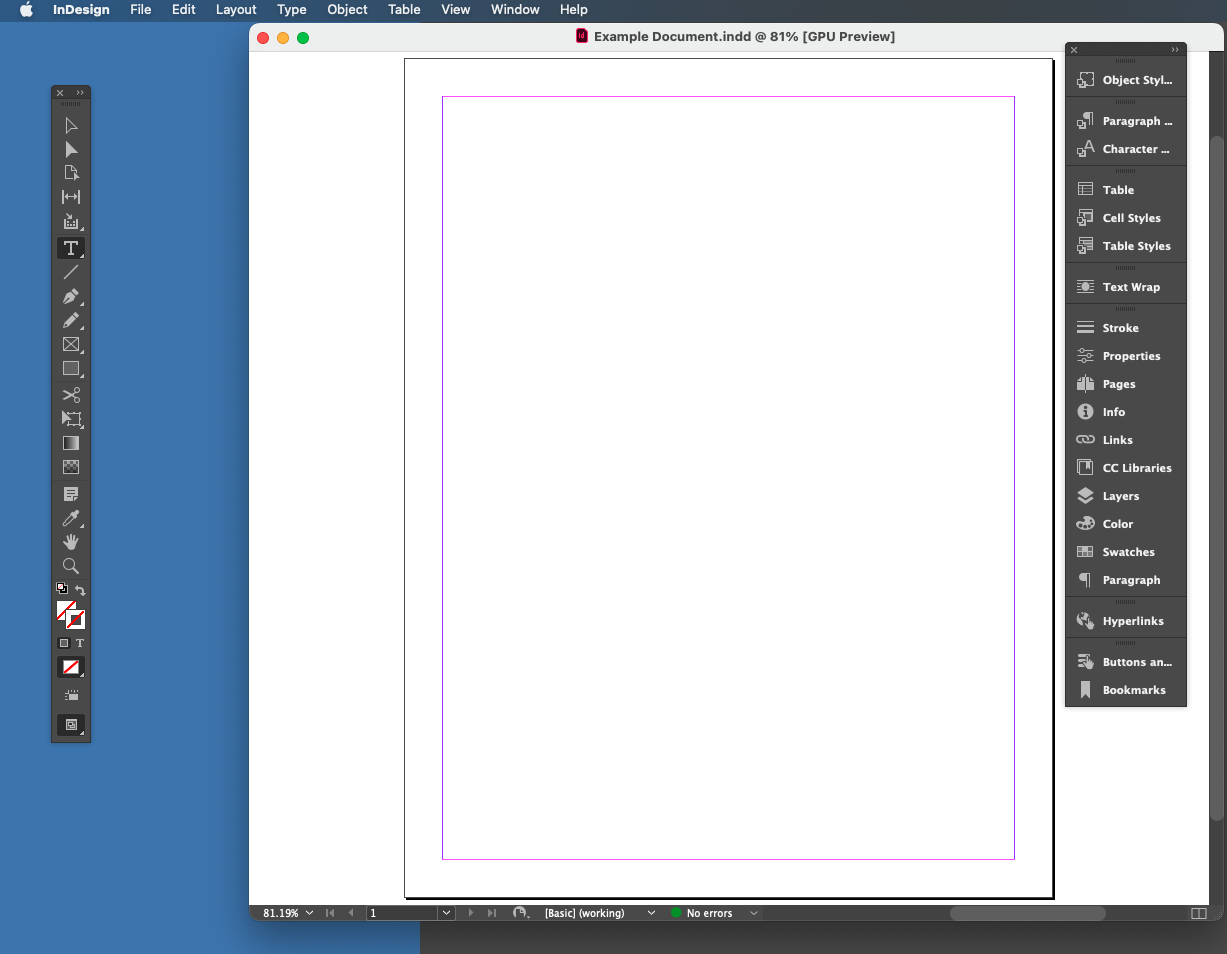Open the Swatches panel

coord(1126,552)
